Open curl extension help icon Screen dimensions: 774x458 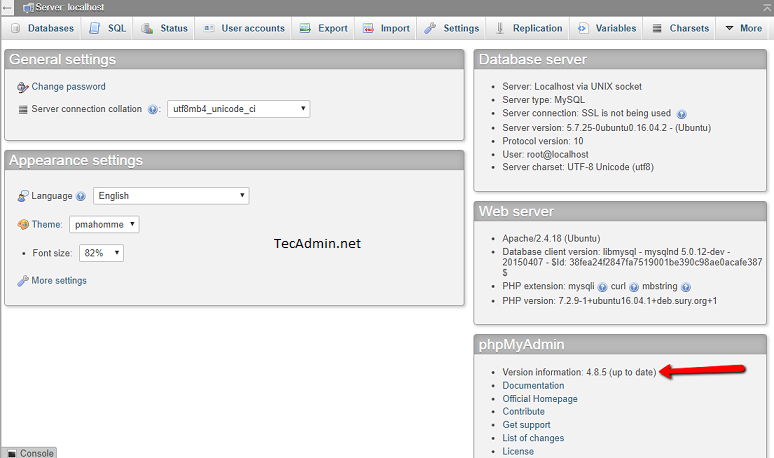tap(634, 287)
